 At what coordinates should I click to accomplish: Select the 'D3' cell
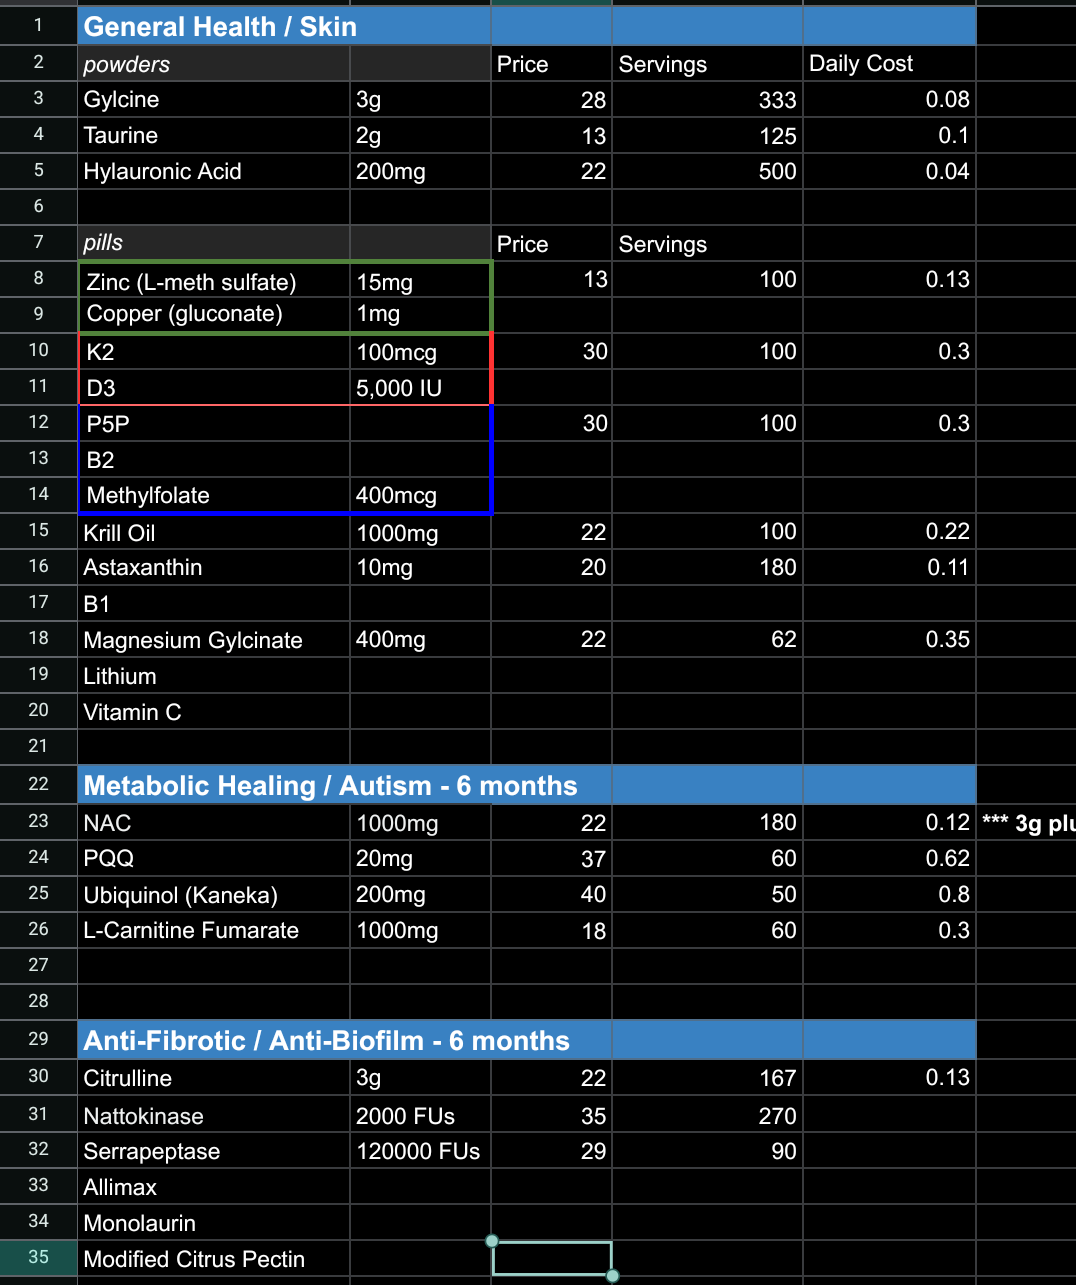214,388
